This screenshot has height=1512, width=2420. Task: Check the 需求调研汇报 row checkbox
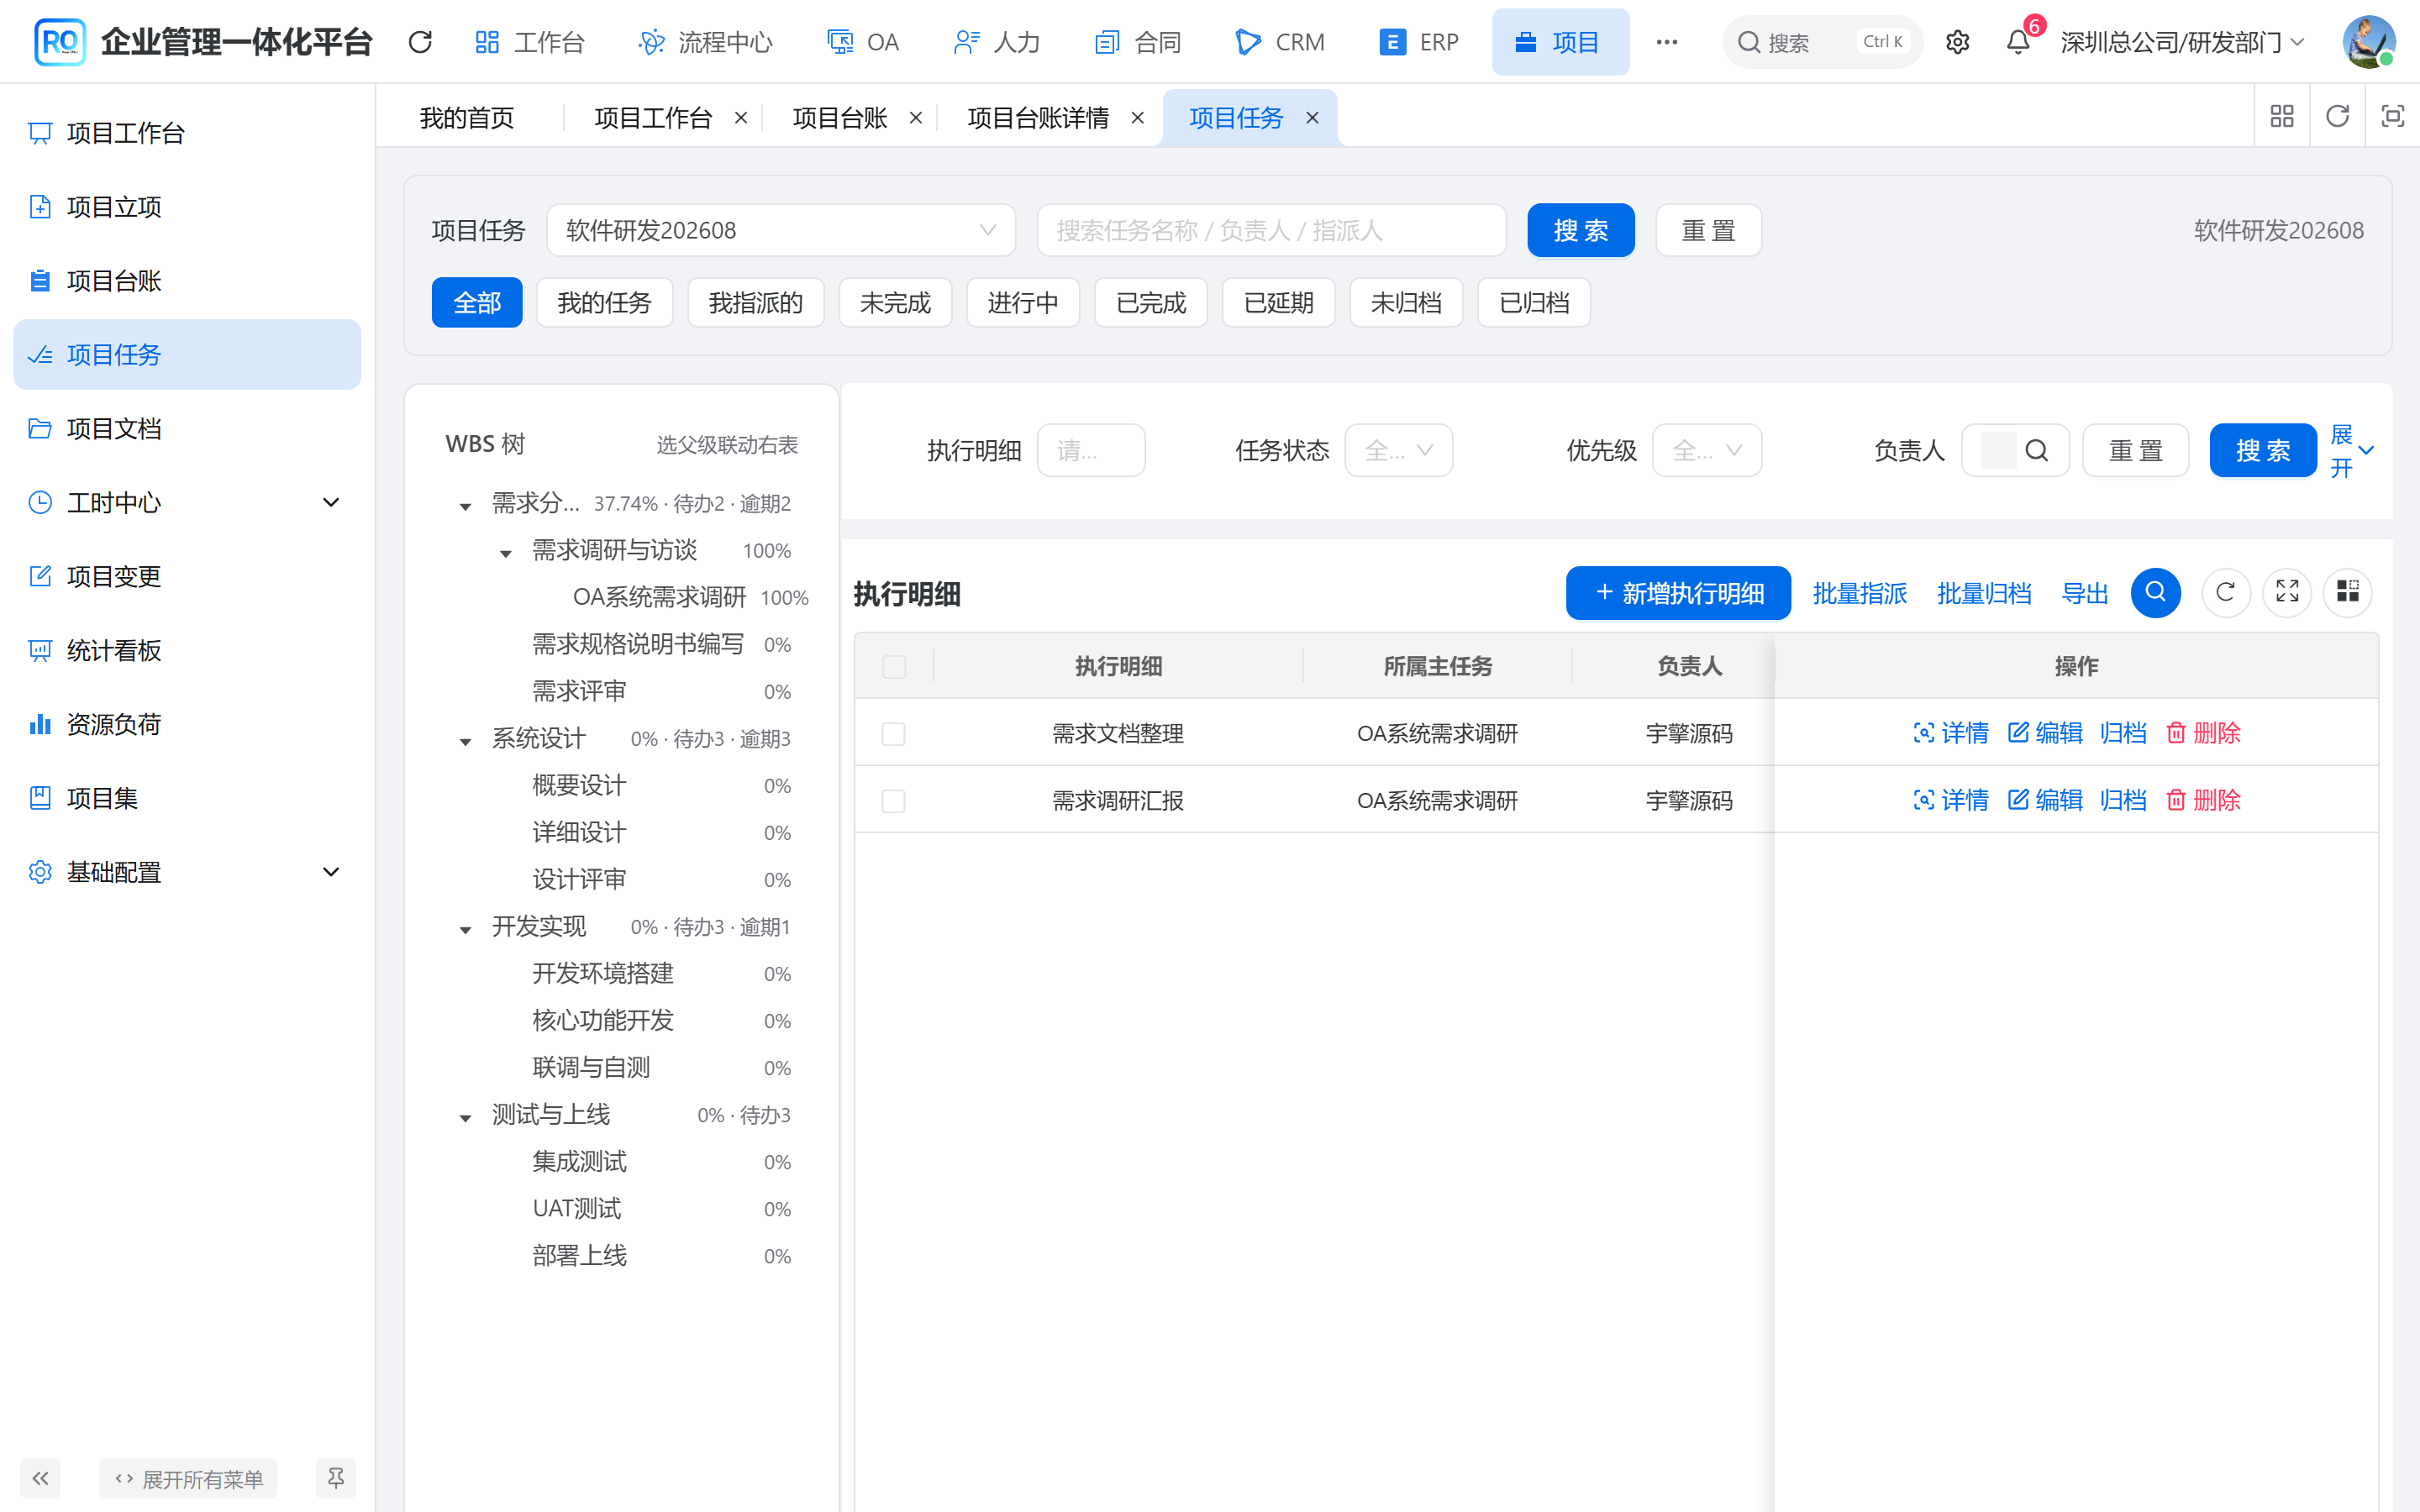(894, 801)
